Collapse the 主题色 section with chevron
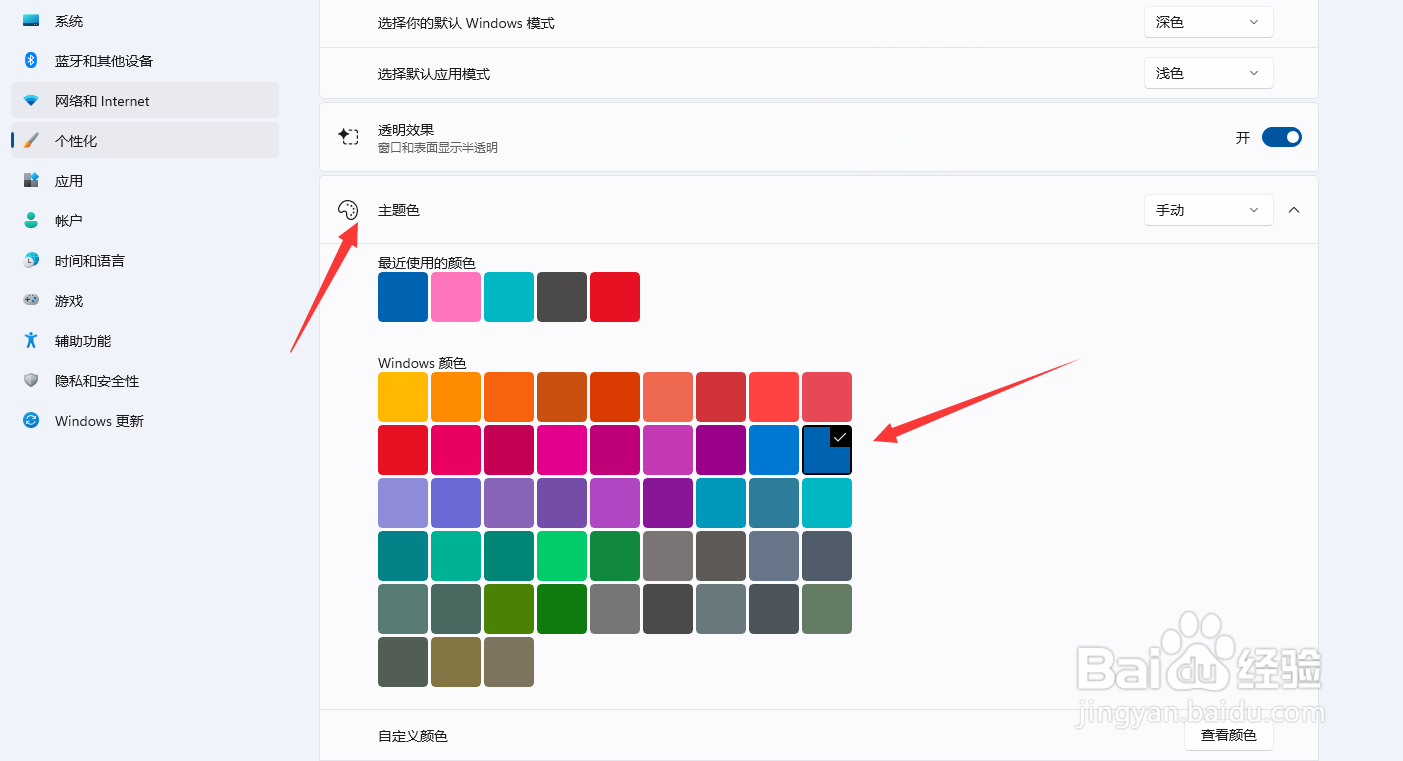The image size is (1403, 761). click(1294, 210)
